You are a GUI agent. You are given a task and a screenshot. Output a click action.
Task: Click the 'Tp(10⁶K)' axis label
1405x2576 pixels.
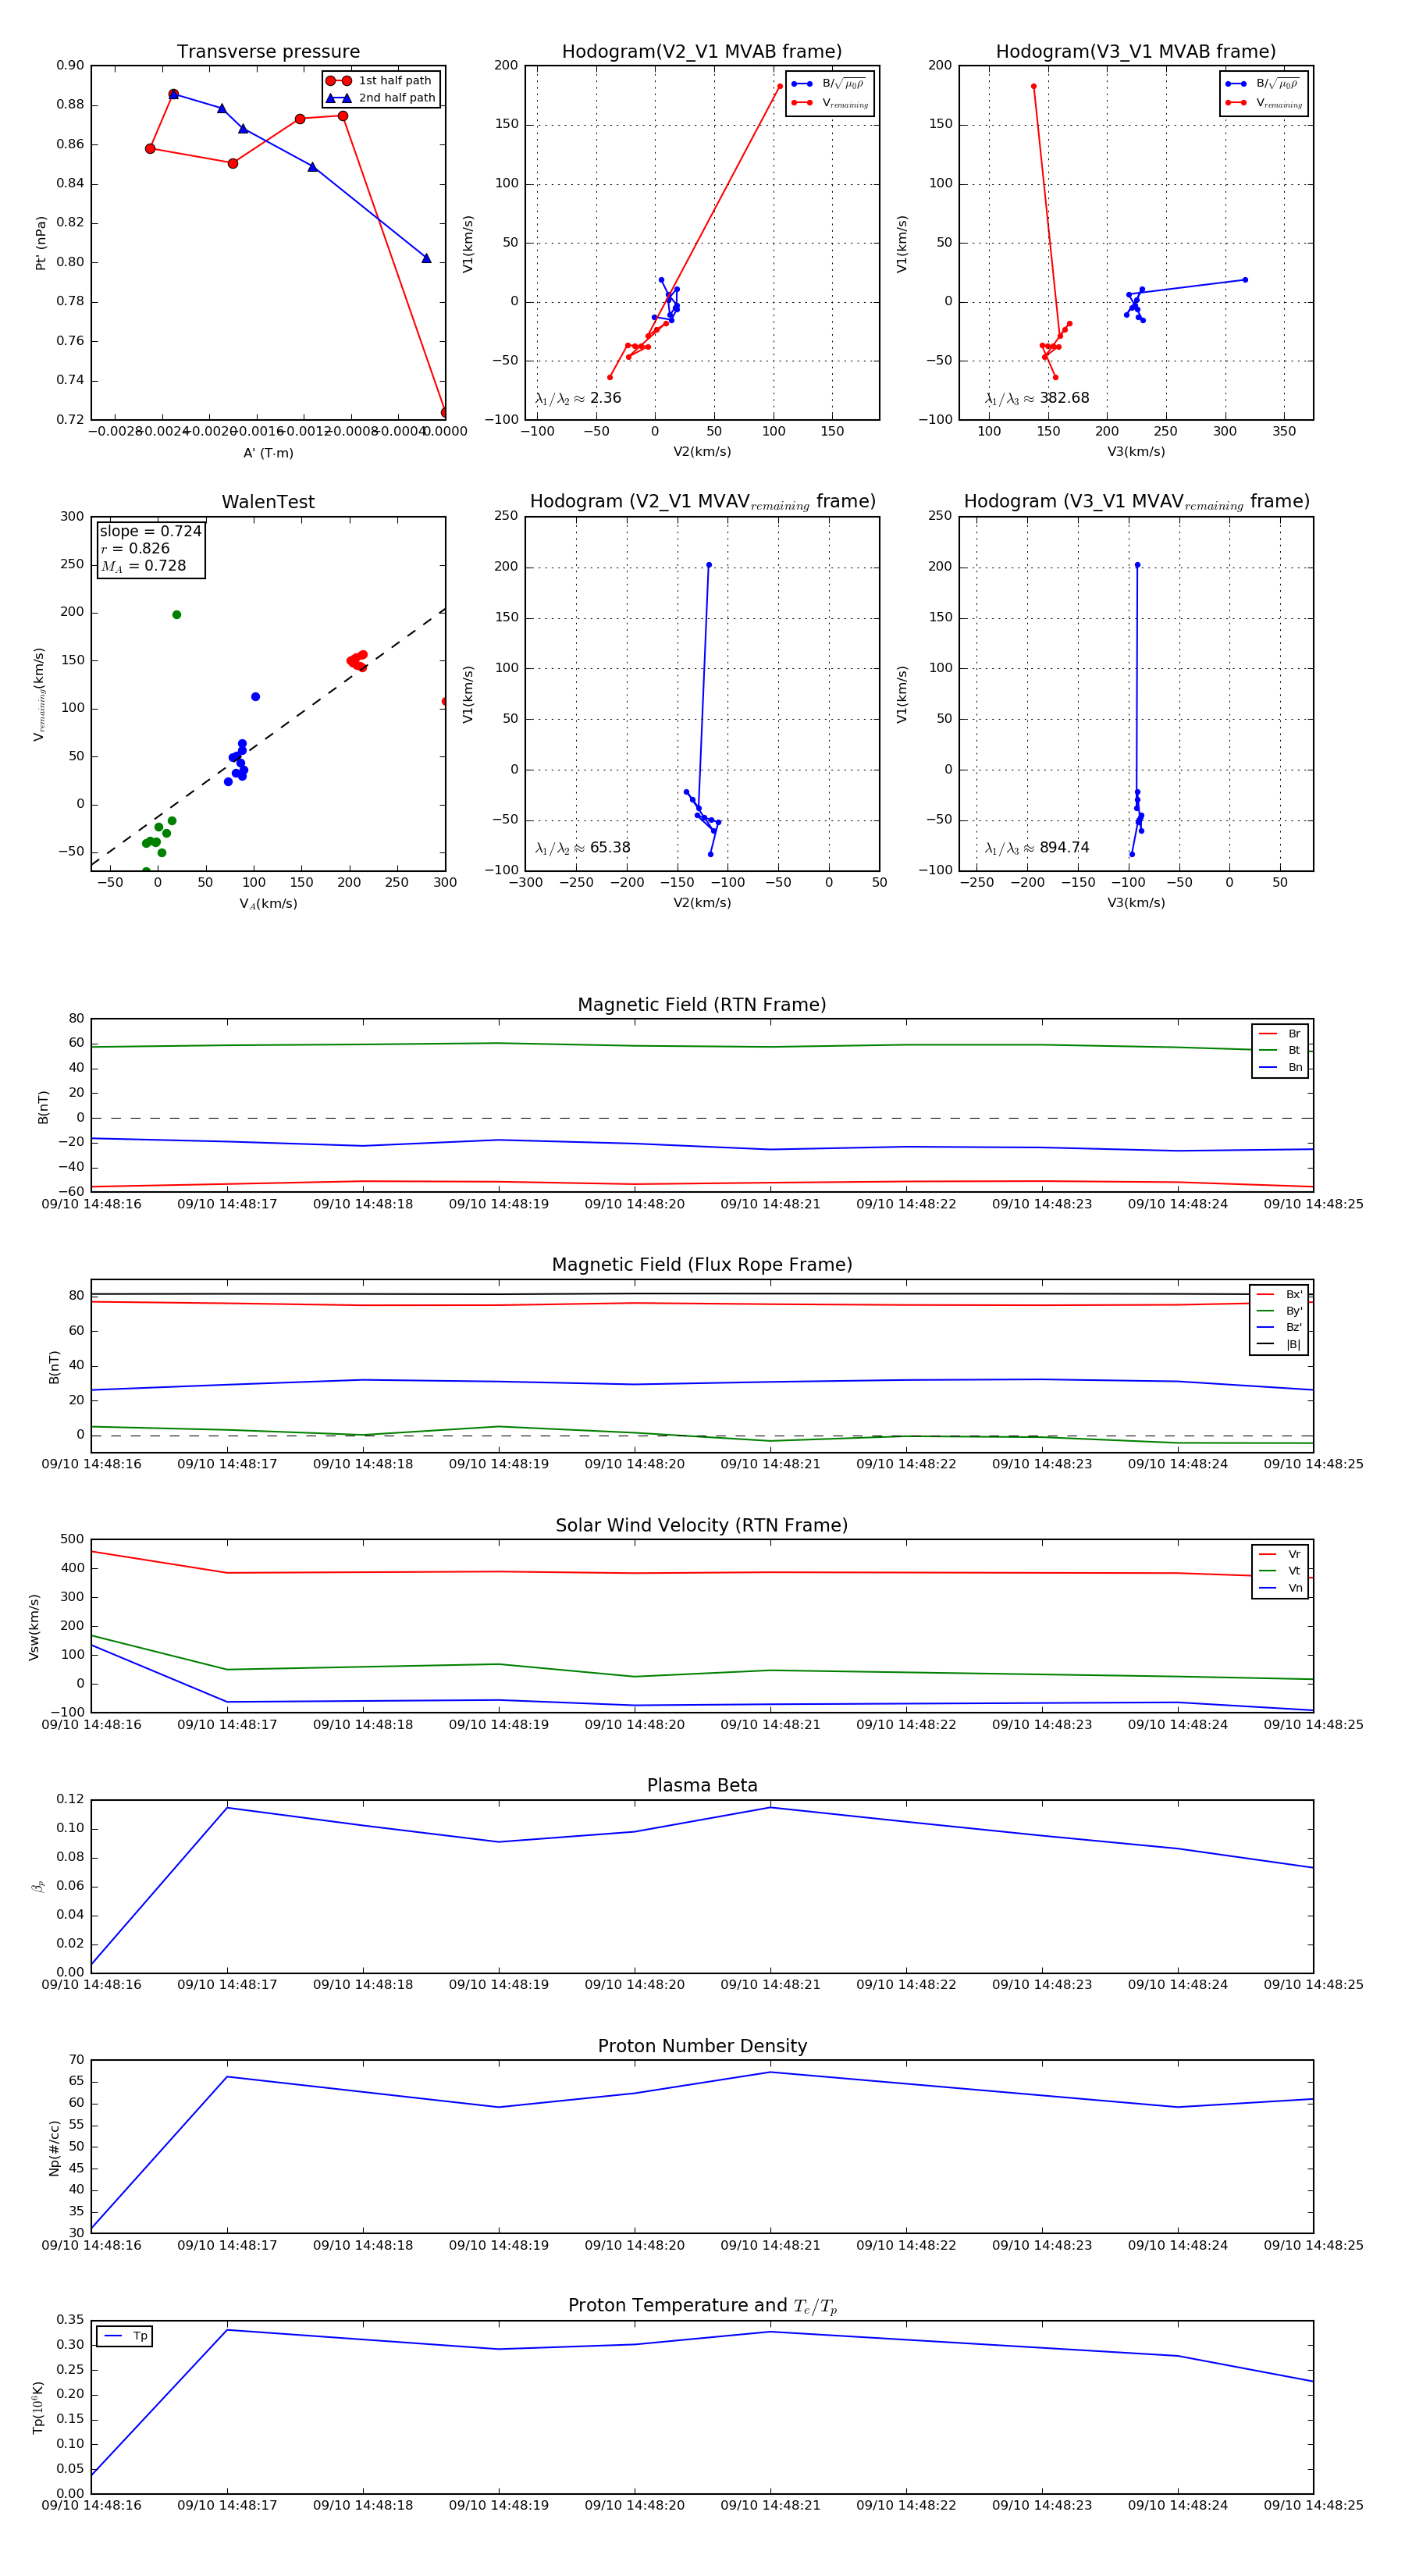coord(38,2408)
